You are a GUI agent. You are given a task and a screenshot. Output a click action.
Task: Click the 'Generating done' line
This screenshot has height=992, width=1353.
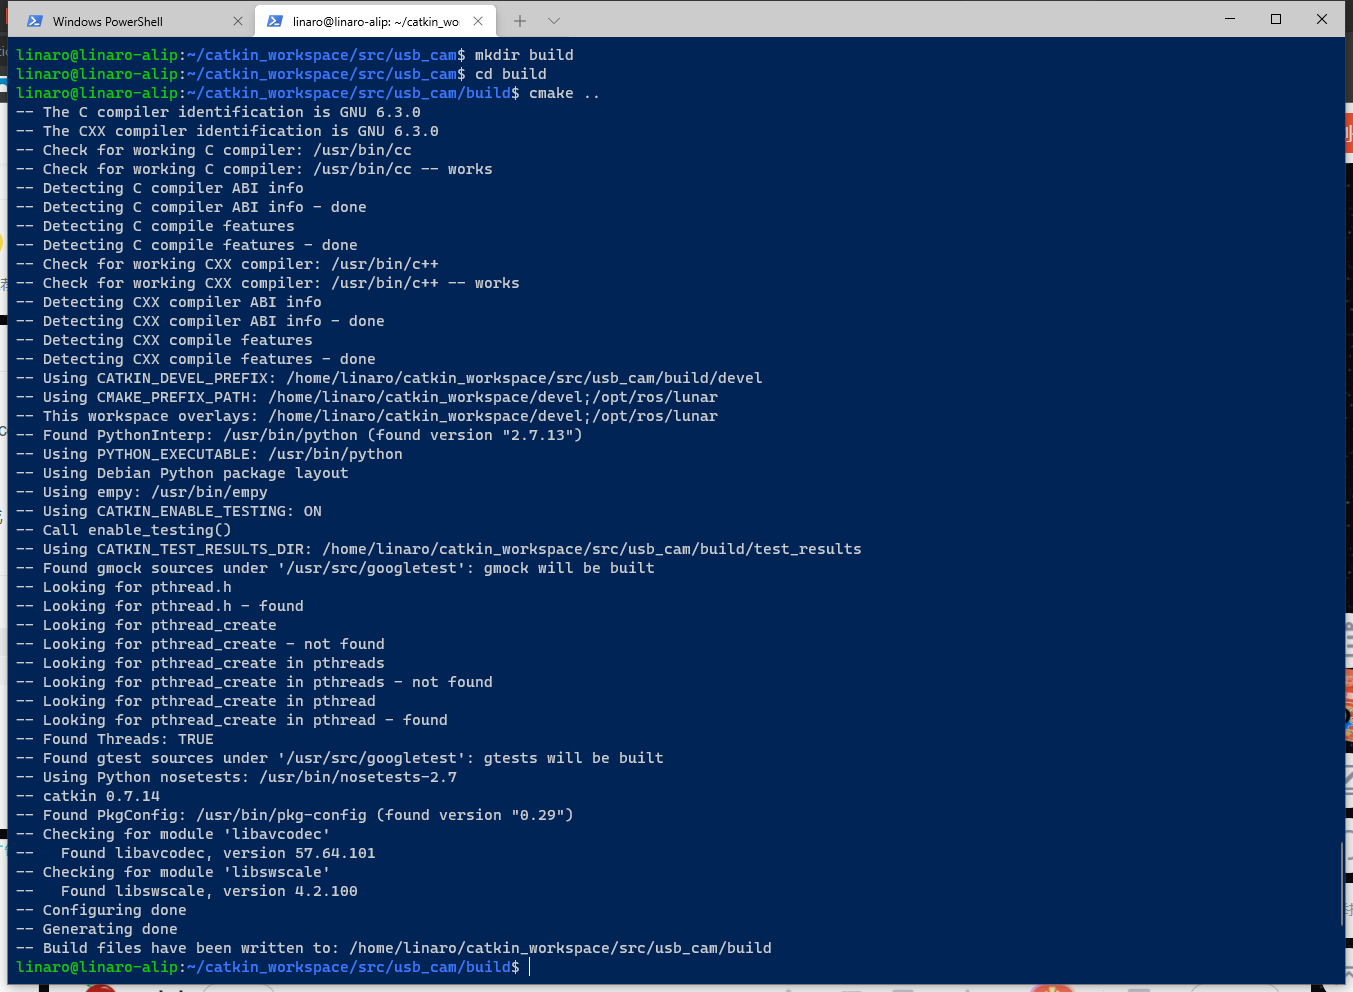point(97,929)
